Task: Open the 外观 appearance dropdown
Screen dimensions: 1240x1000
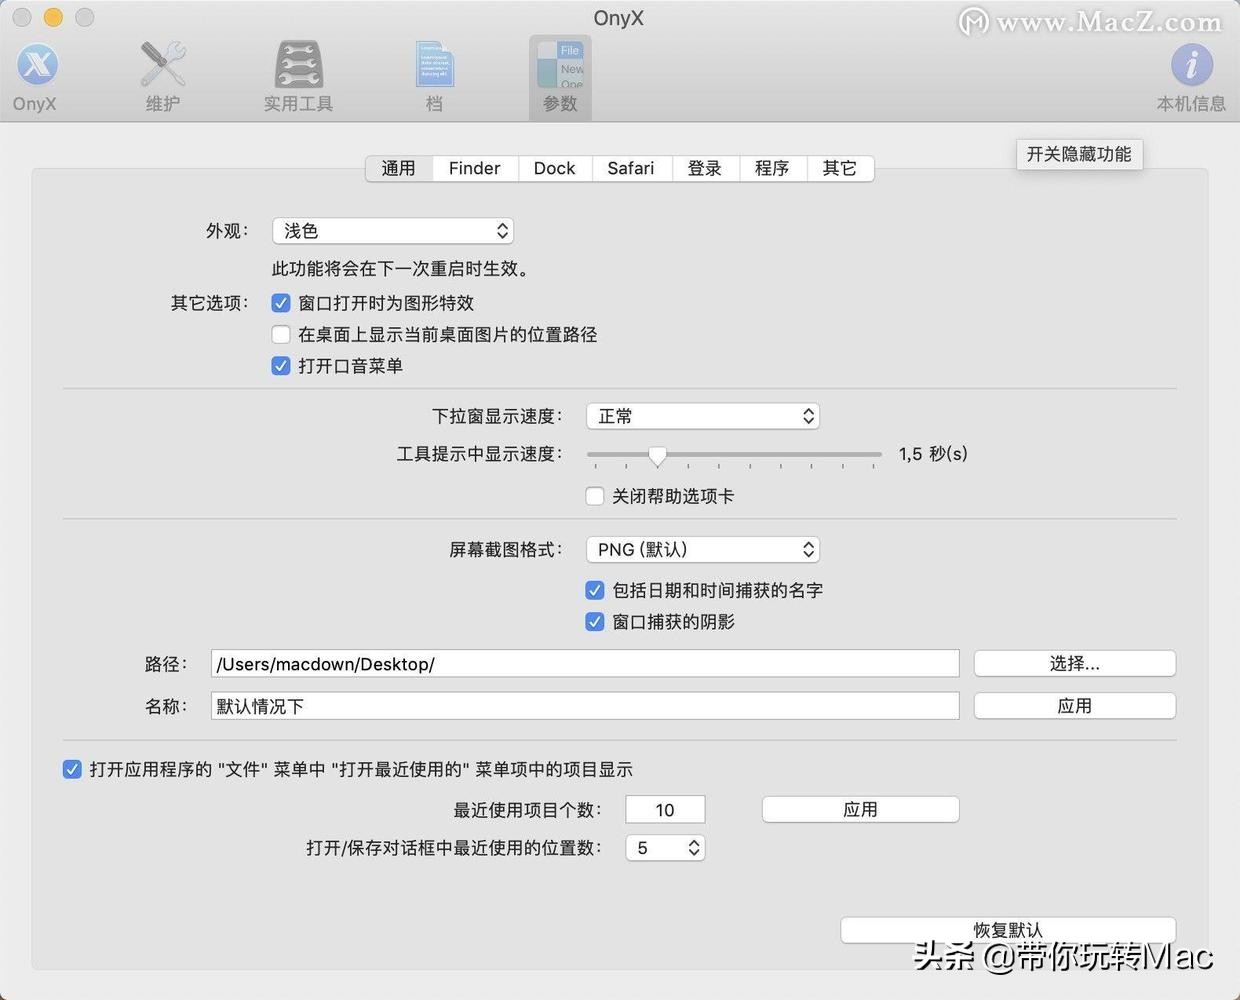Action: (x=392, y=230)
